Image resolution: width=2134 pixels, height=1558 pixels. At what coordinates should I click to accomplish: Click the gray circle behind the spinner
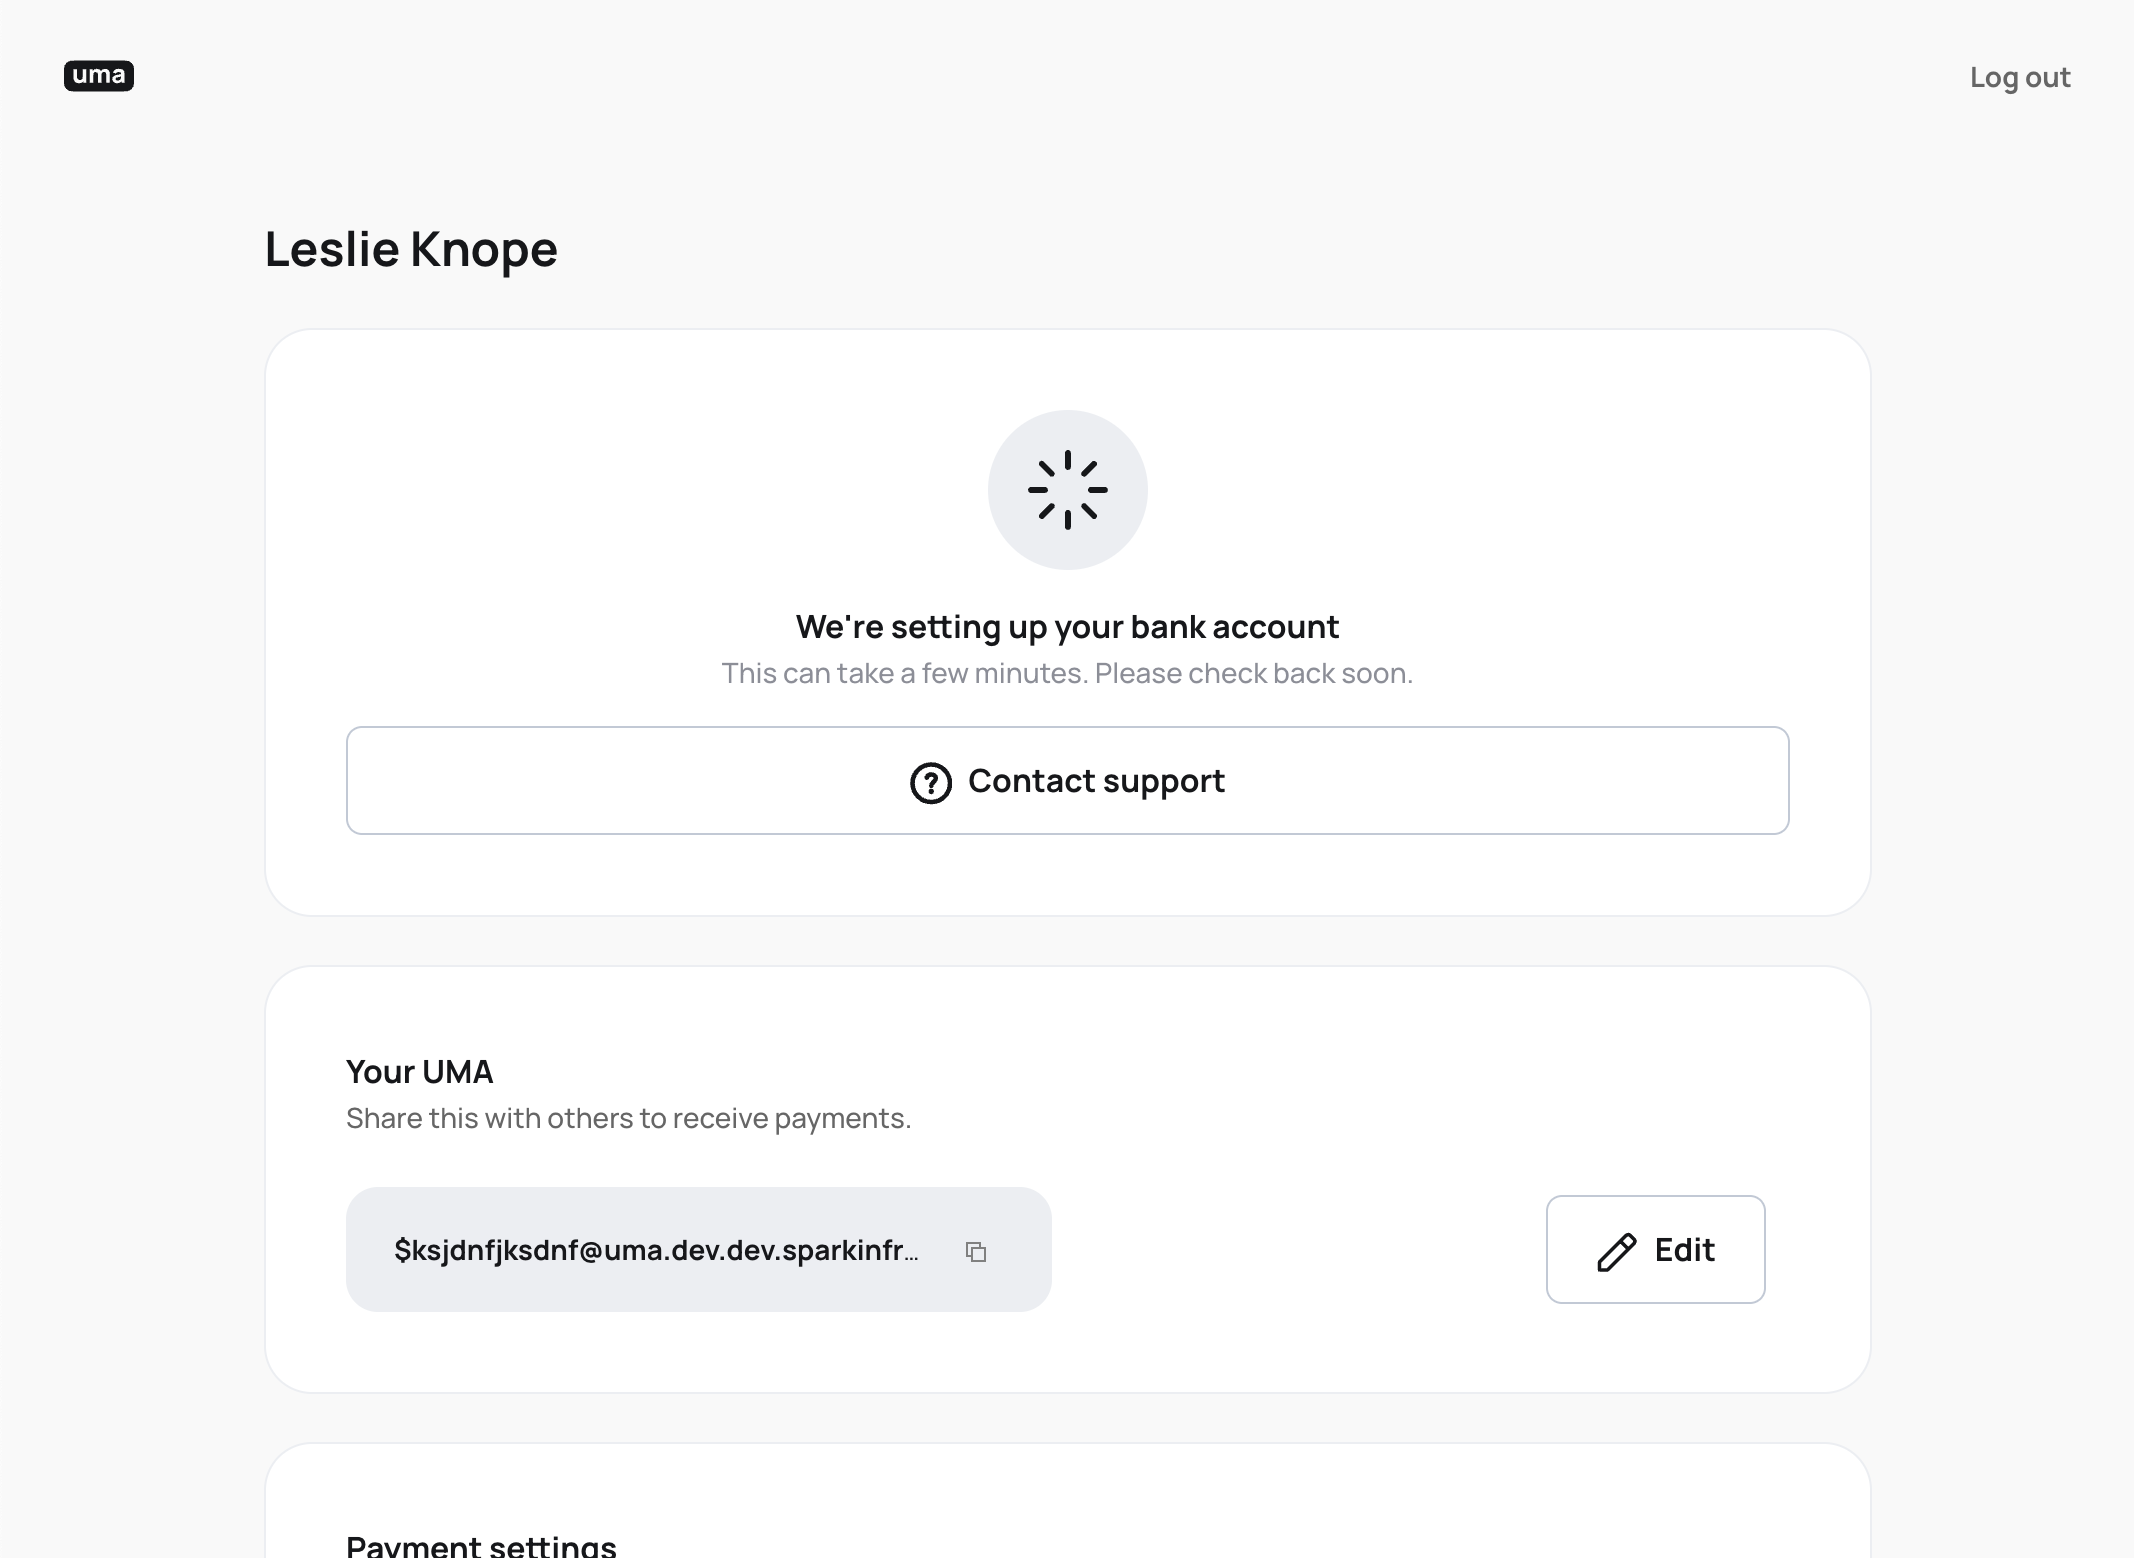pyautogui.click(x=1068, y=490)
